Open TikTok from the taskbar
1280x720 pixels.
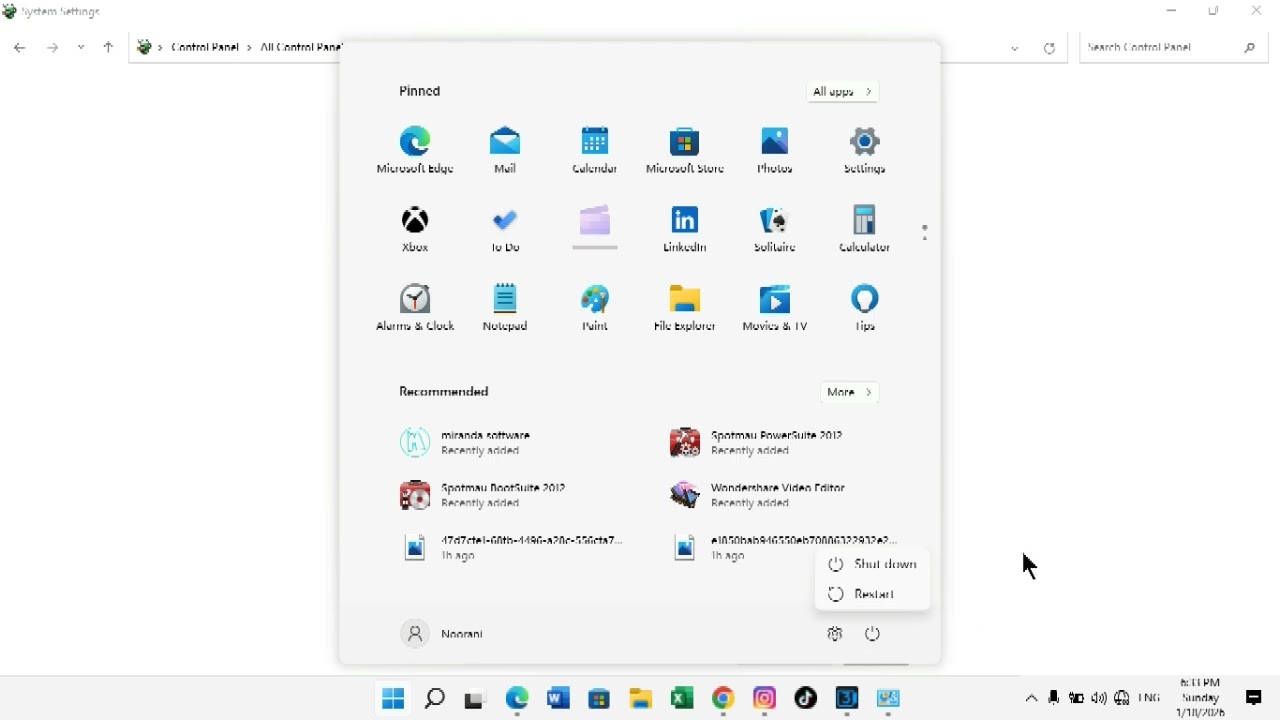tap(806, 698)
